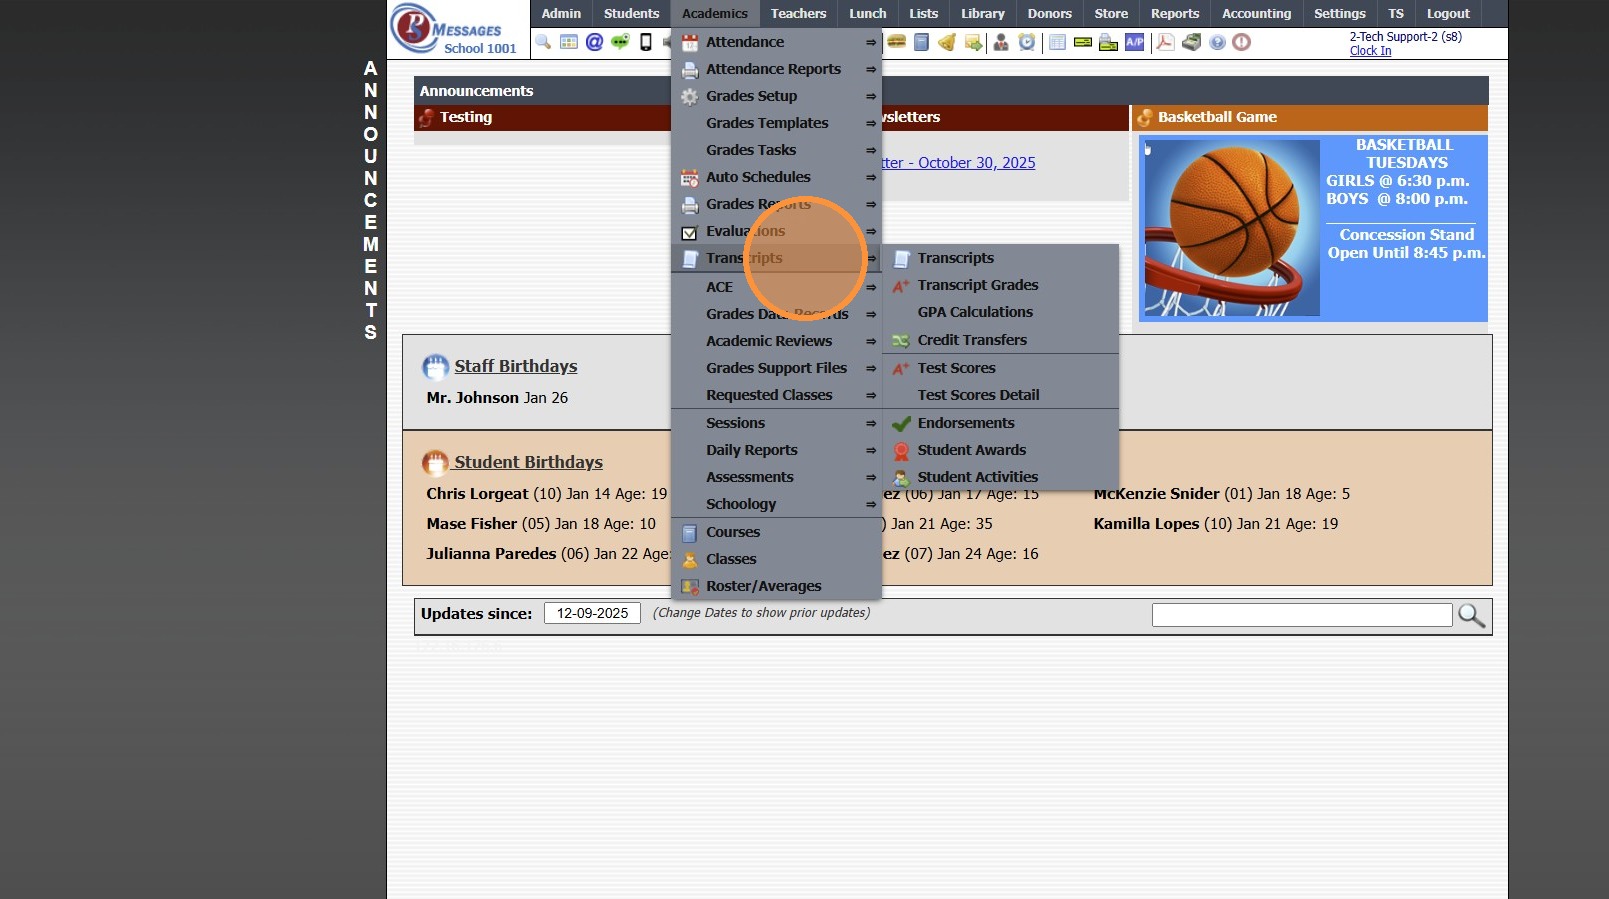
Task: Click the Logout button
Action: coord(1448,13)
